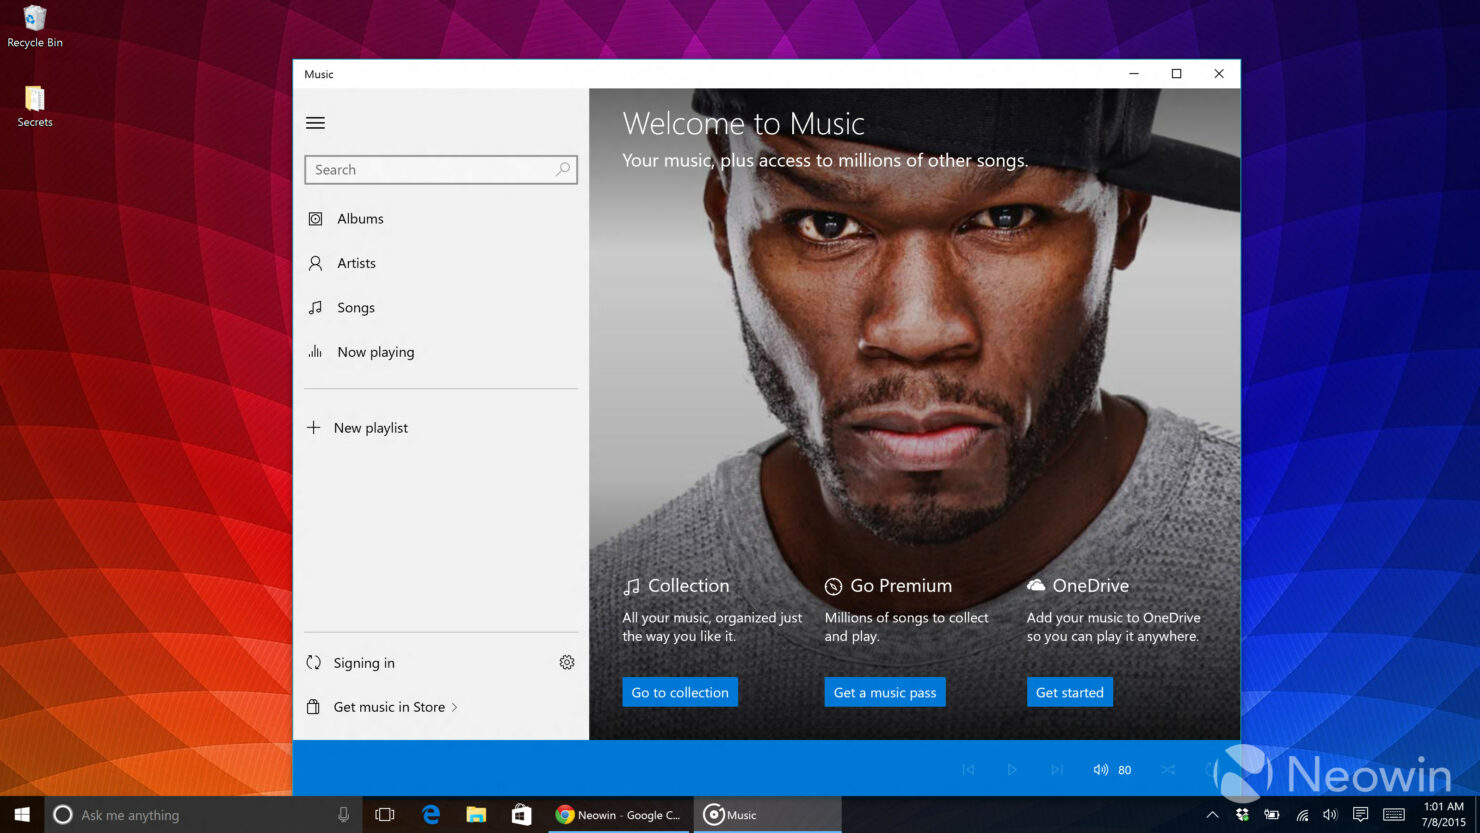Click the Signing in sync icon
The height and width of the screenshot is (833, 1480).
[313, 662]
